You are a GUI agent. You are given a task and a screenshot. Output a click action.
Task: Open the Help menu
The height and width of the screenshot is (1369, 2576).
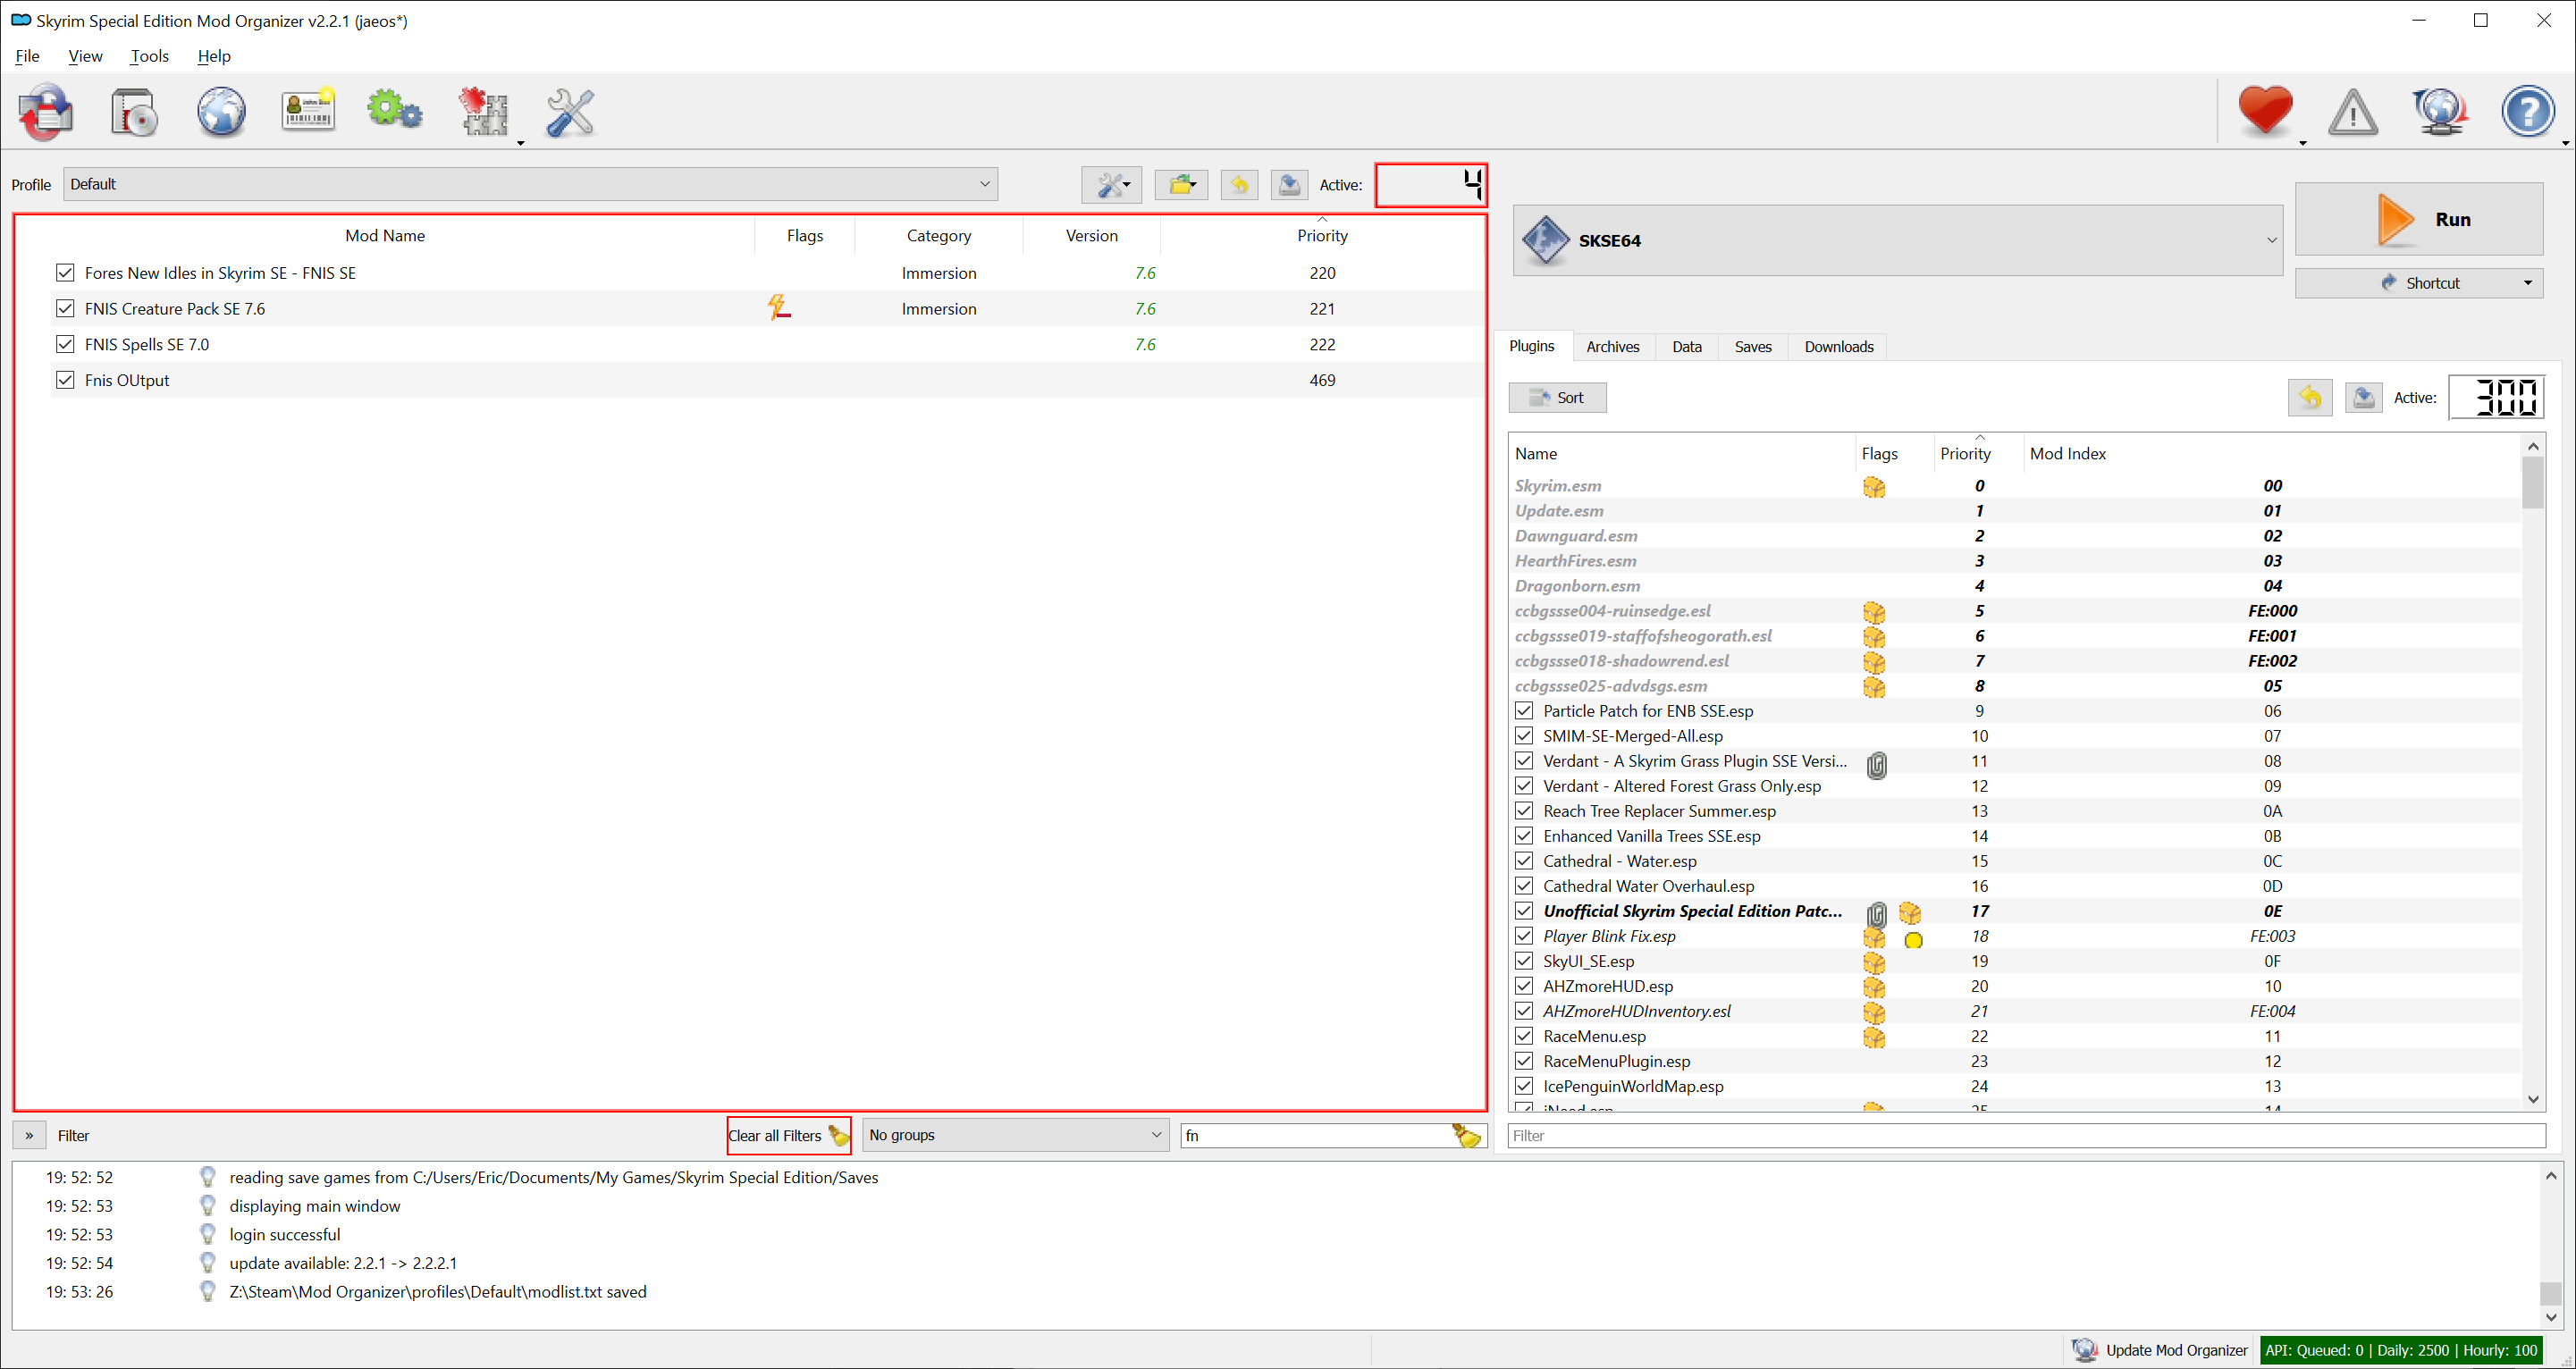pos(214,56)
